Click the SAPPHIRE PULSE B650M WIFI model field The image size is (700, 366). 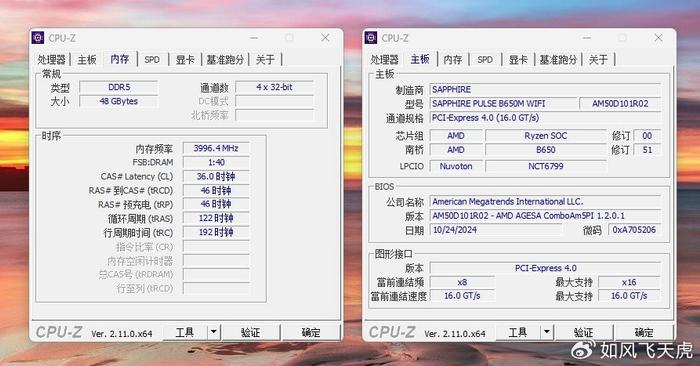coord(503,104)
